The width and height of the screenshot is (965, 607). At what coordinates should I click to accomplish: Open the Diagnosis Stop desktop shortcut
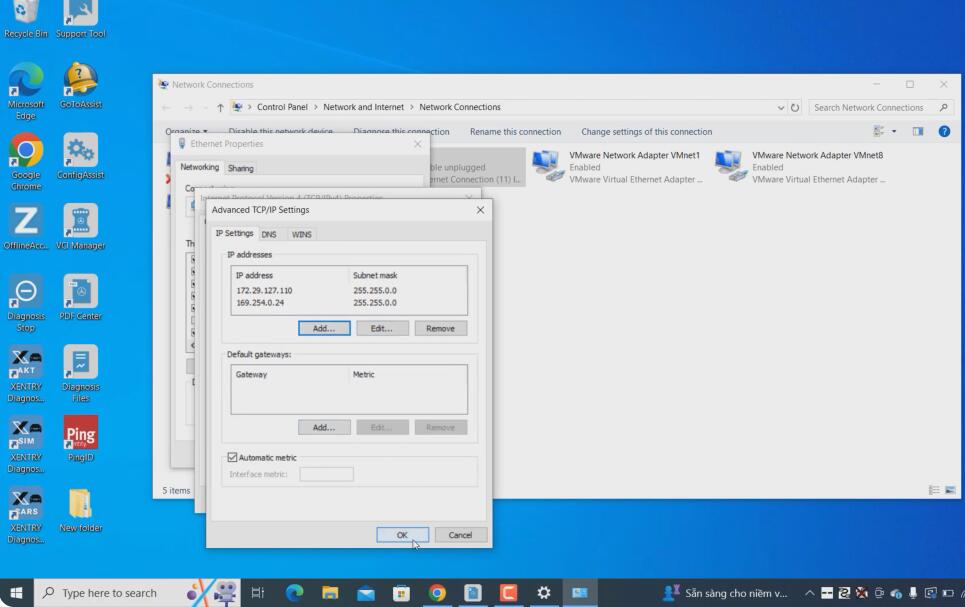[x=26, y=304]
